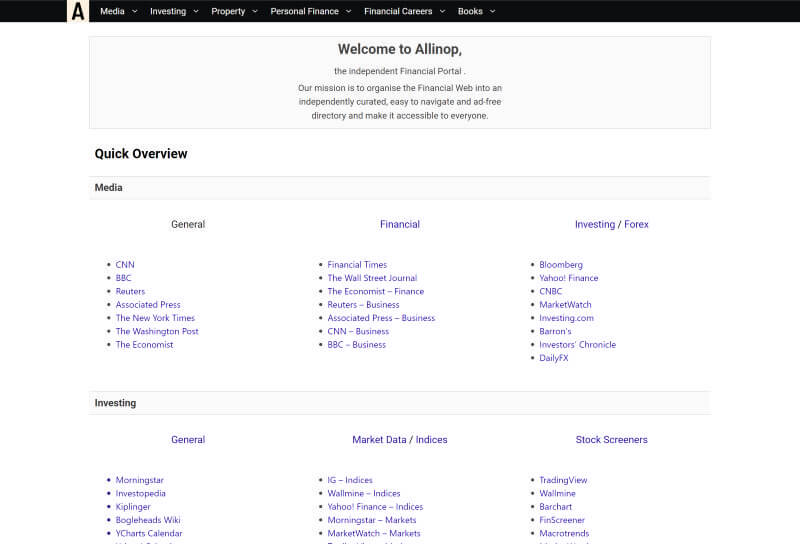Open the TradingView link

click(x=563, y=480)
